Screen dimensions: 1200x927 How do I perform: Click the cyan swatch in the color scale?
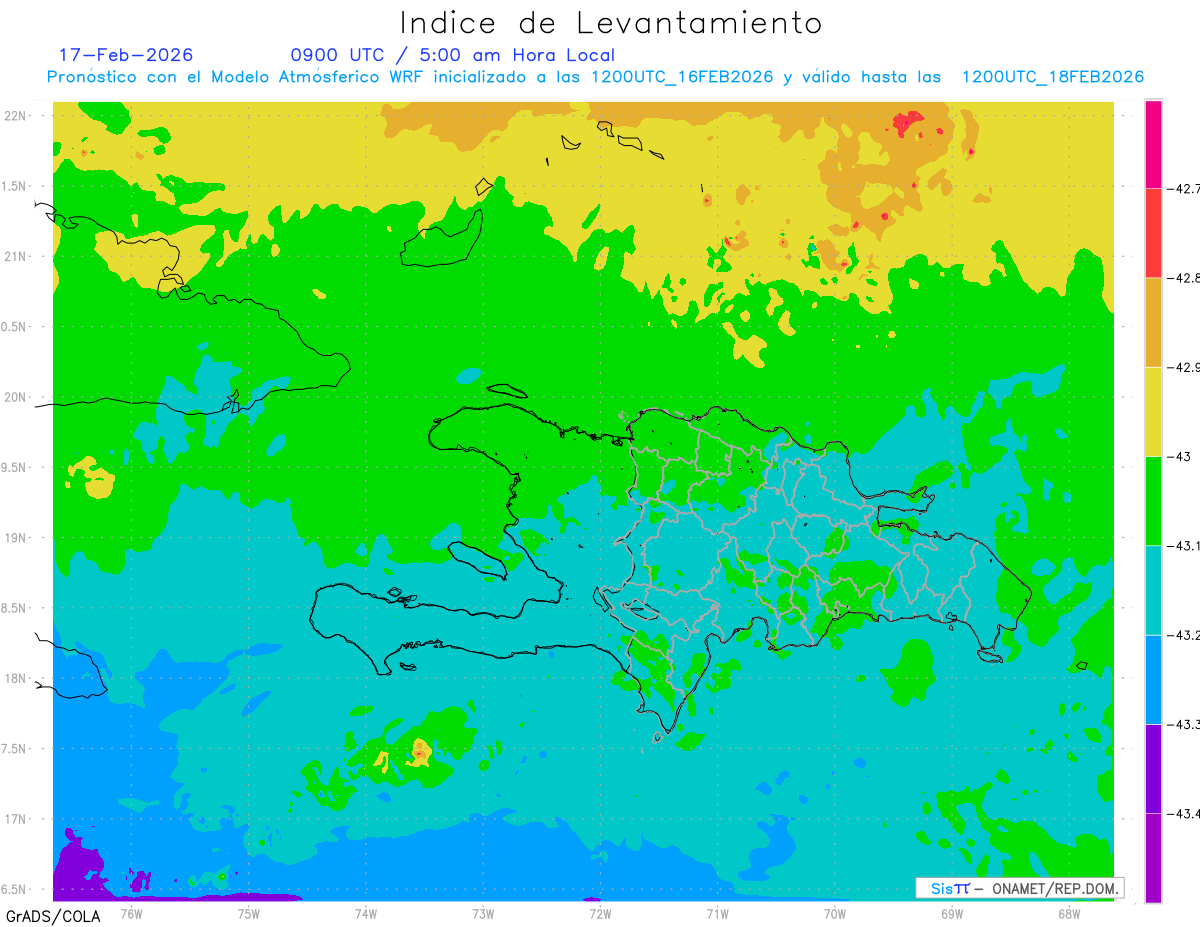point(1153,590)
